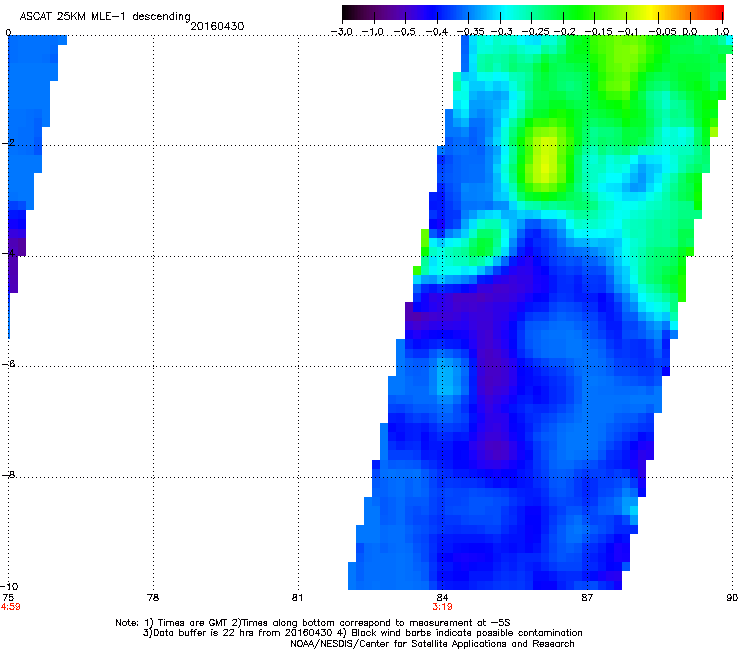Click the -0.05 color bar label

[662, 32]
